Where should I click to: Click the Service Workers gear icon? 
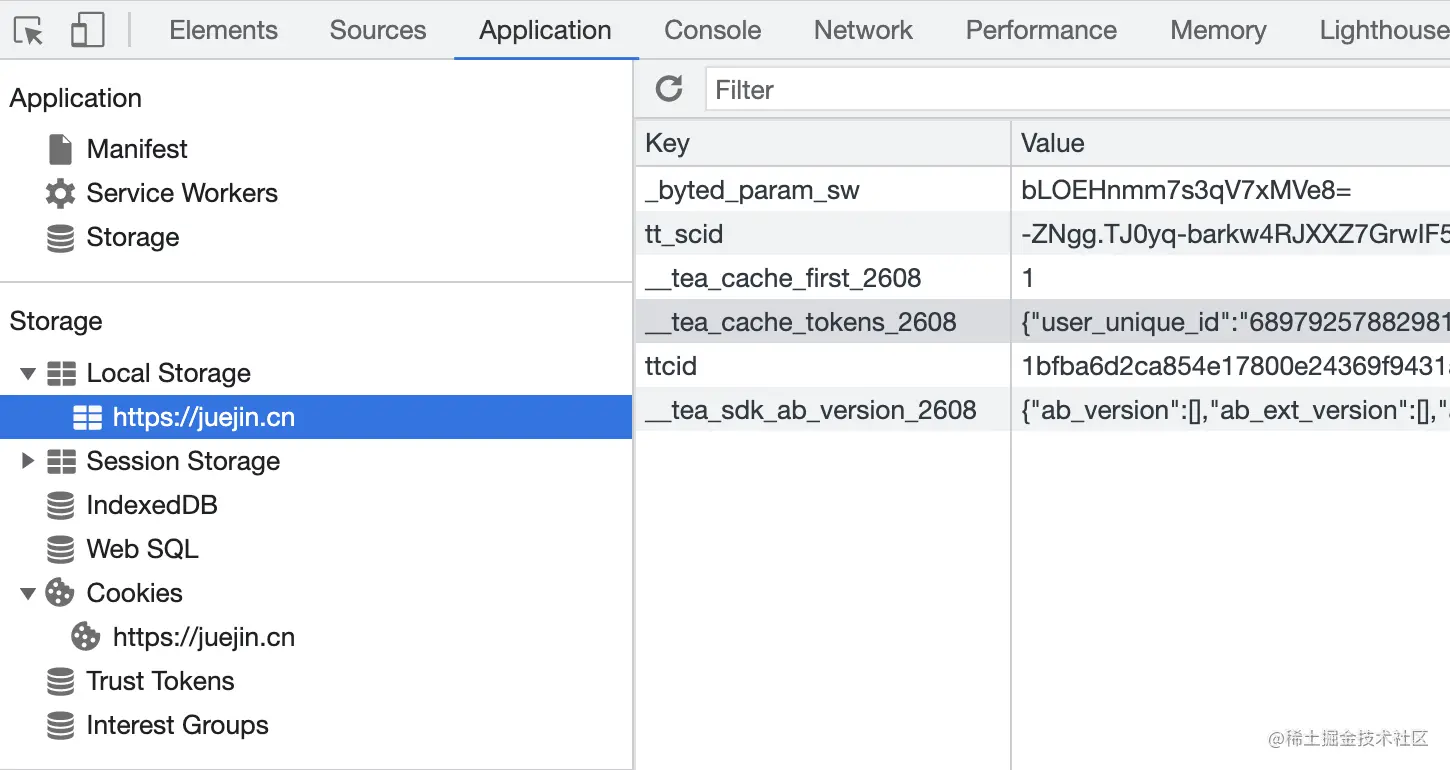[x=60, y=193]
